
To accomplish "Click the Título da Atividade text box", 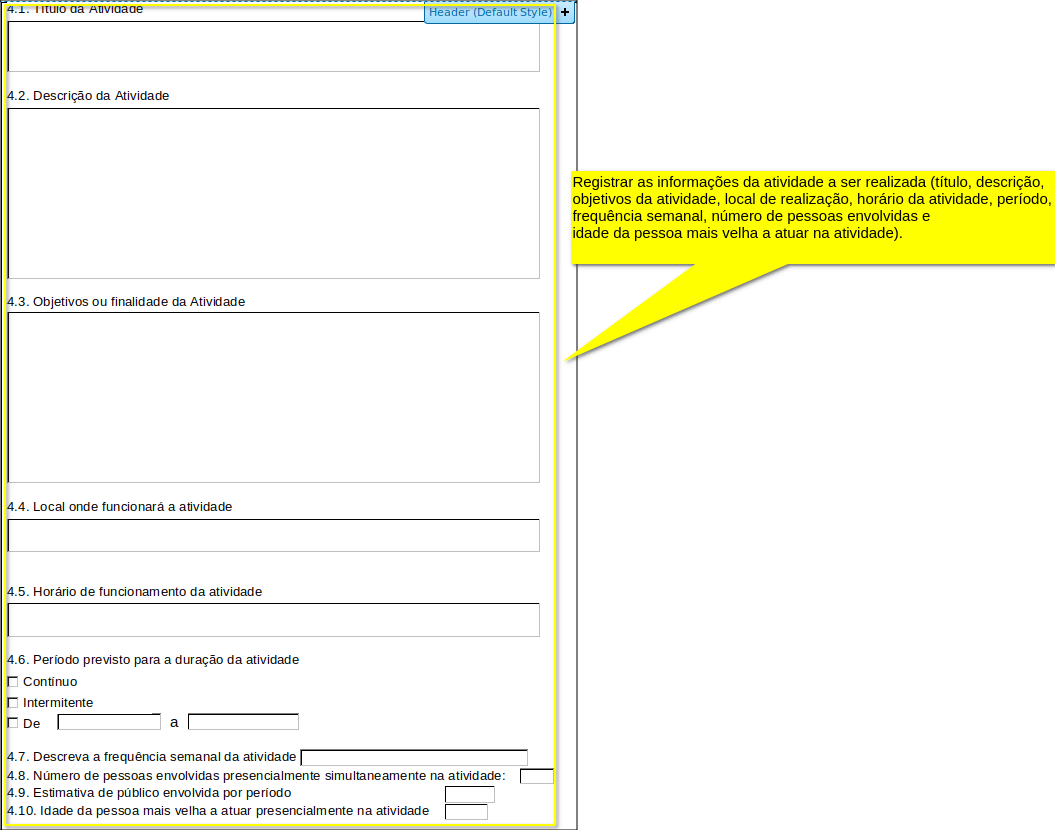I will 274,46.
